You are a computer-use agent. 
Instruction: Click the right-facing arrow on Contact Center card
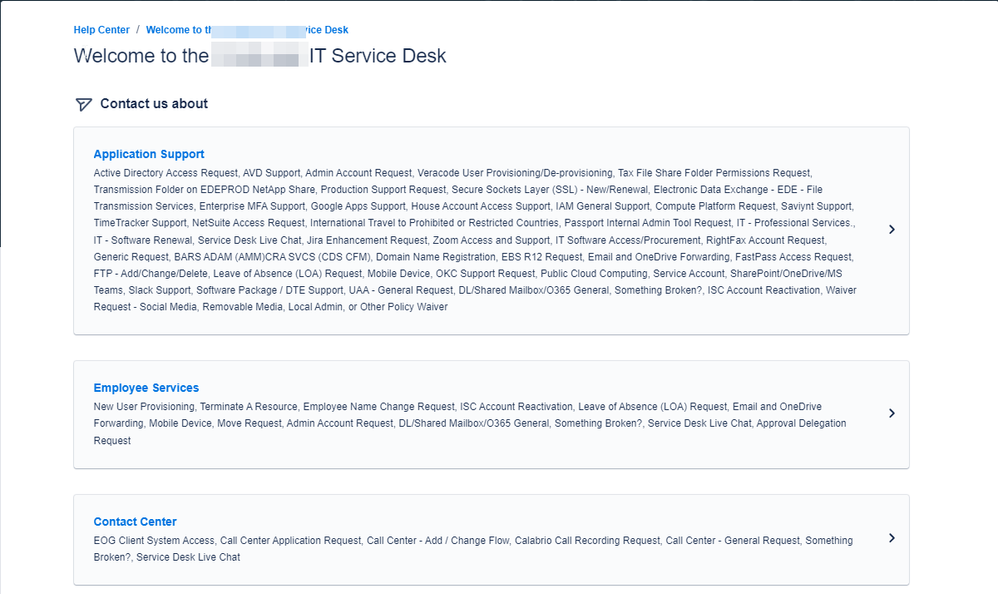(891, 538)
